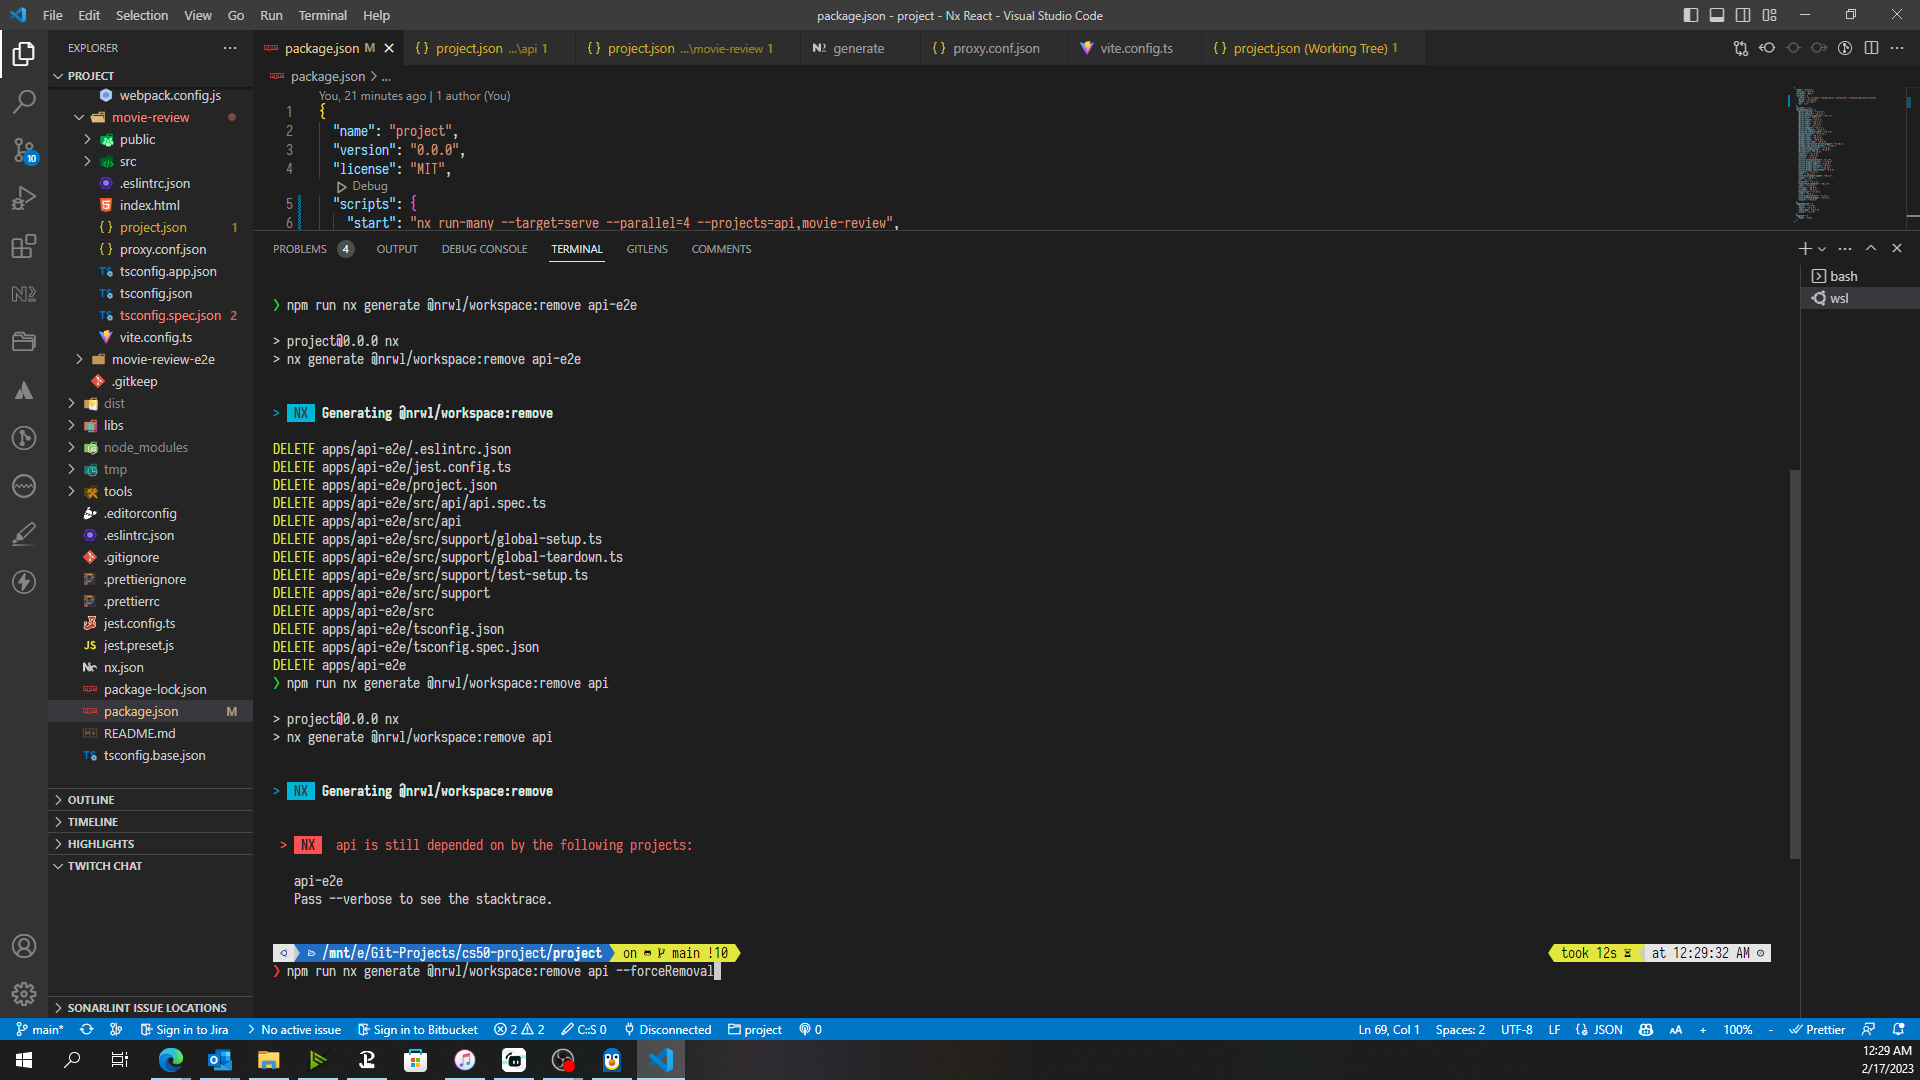Open the Extensions view

24,246
